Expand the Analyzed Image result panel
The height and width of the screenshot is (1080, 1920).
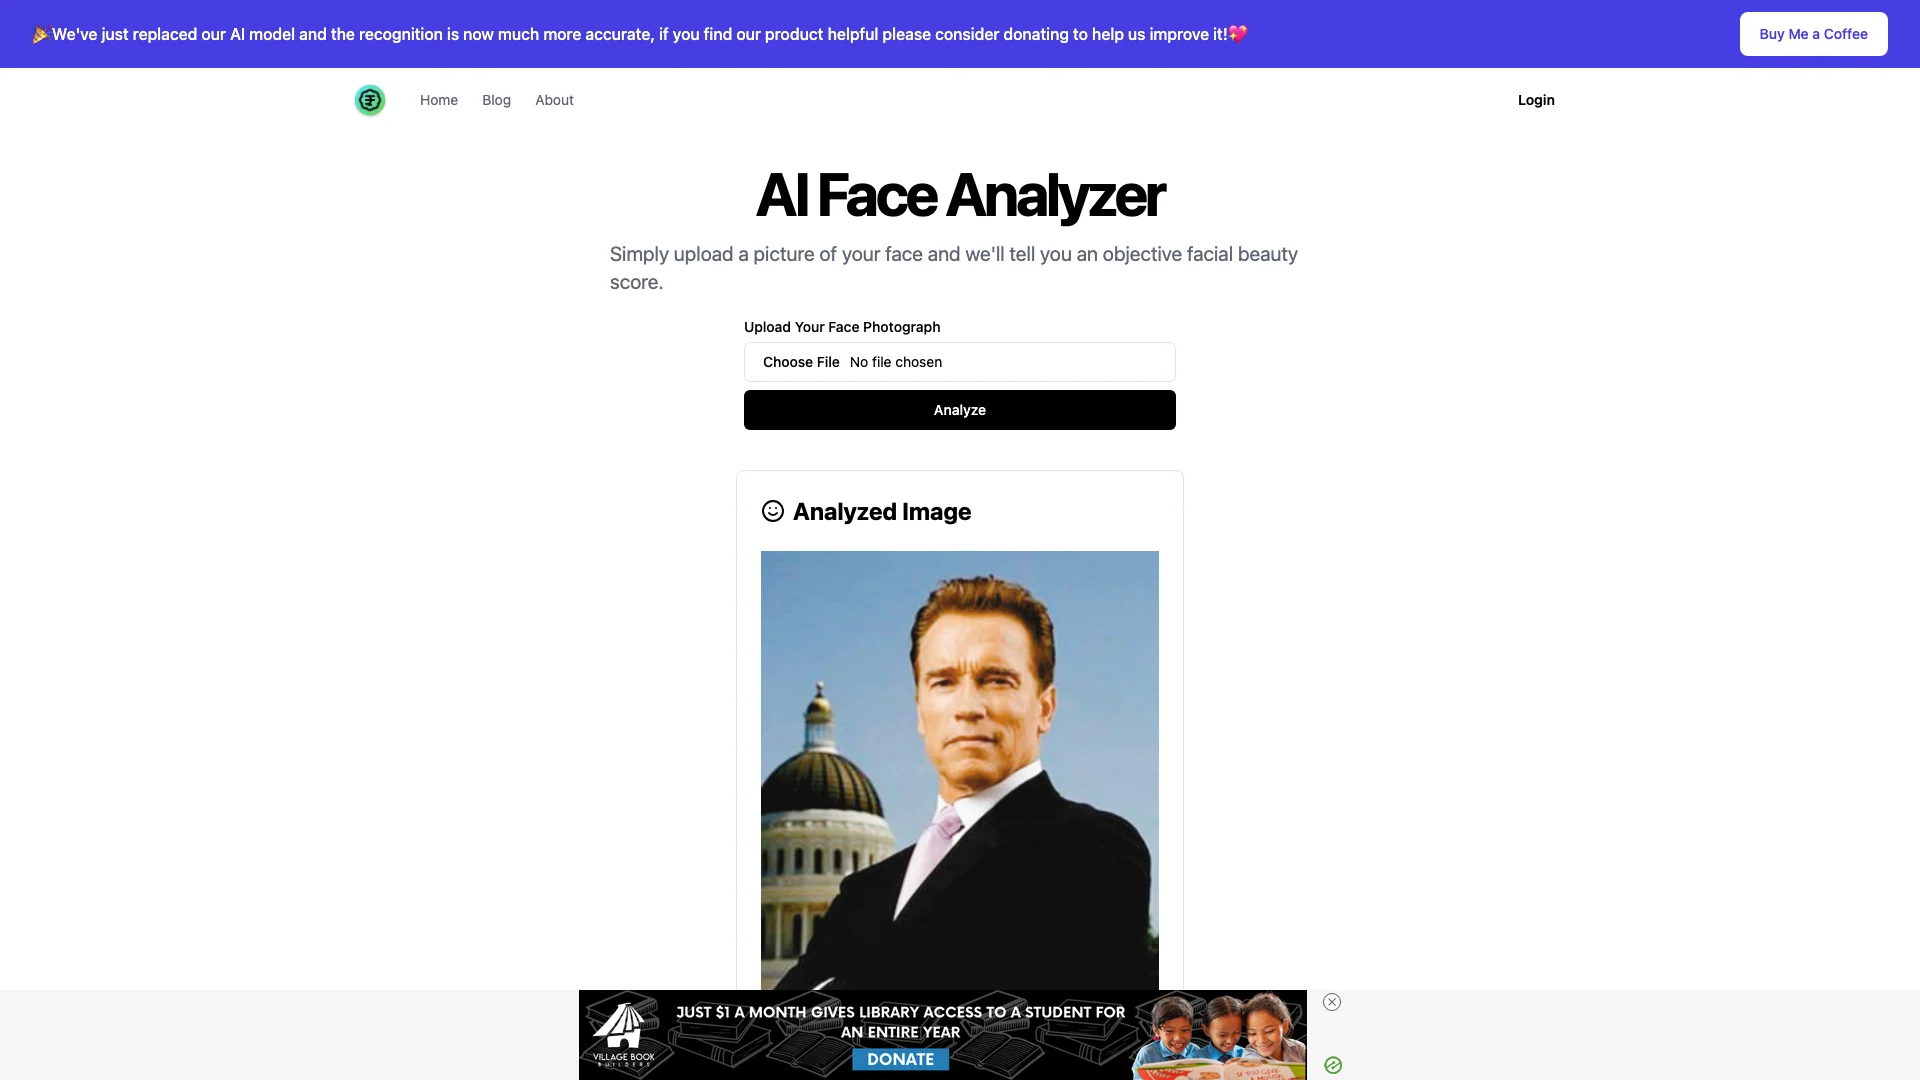coord(959,510)
